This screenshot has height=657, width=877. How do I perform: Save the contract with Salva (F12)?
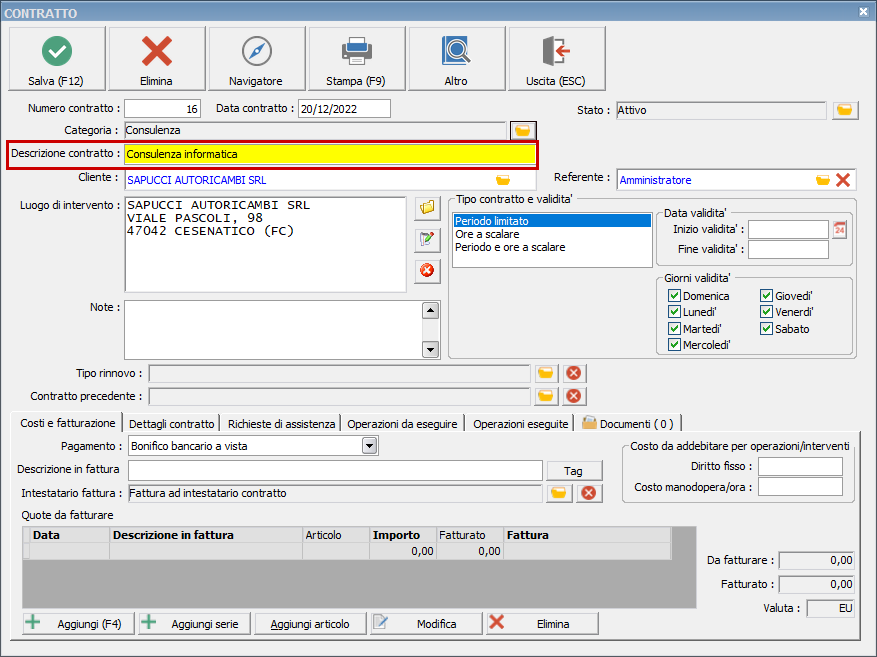click(56, 58)
